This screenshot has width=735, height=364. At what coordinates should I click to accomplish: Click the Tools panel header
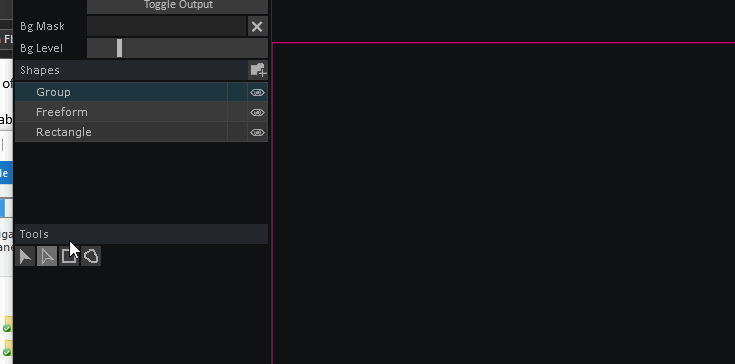pos(142,234)
